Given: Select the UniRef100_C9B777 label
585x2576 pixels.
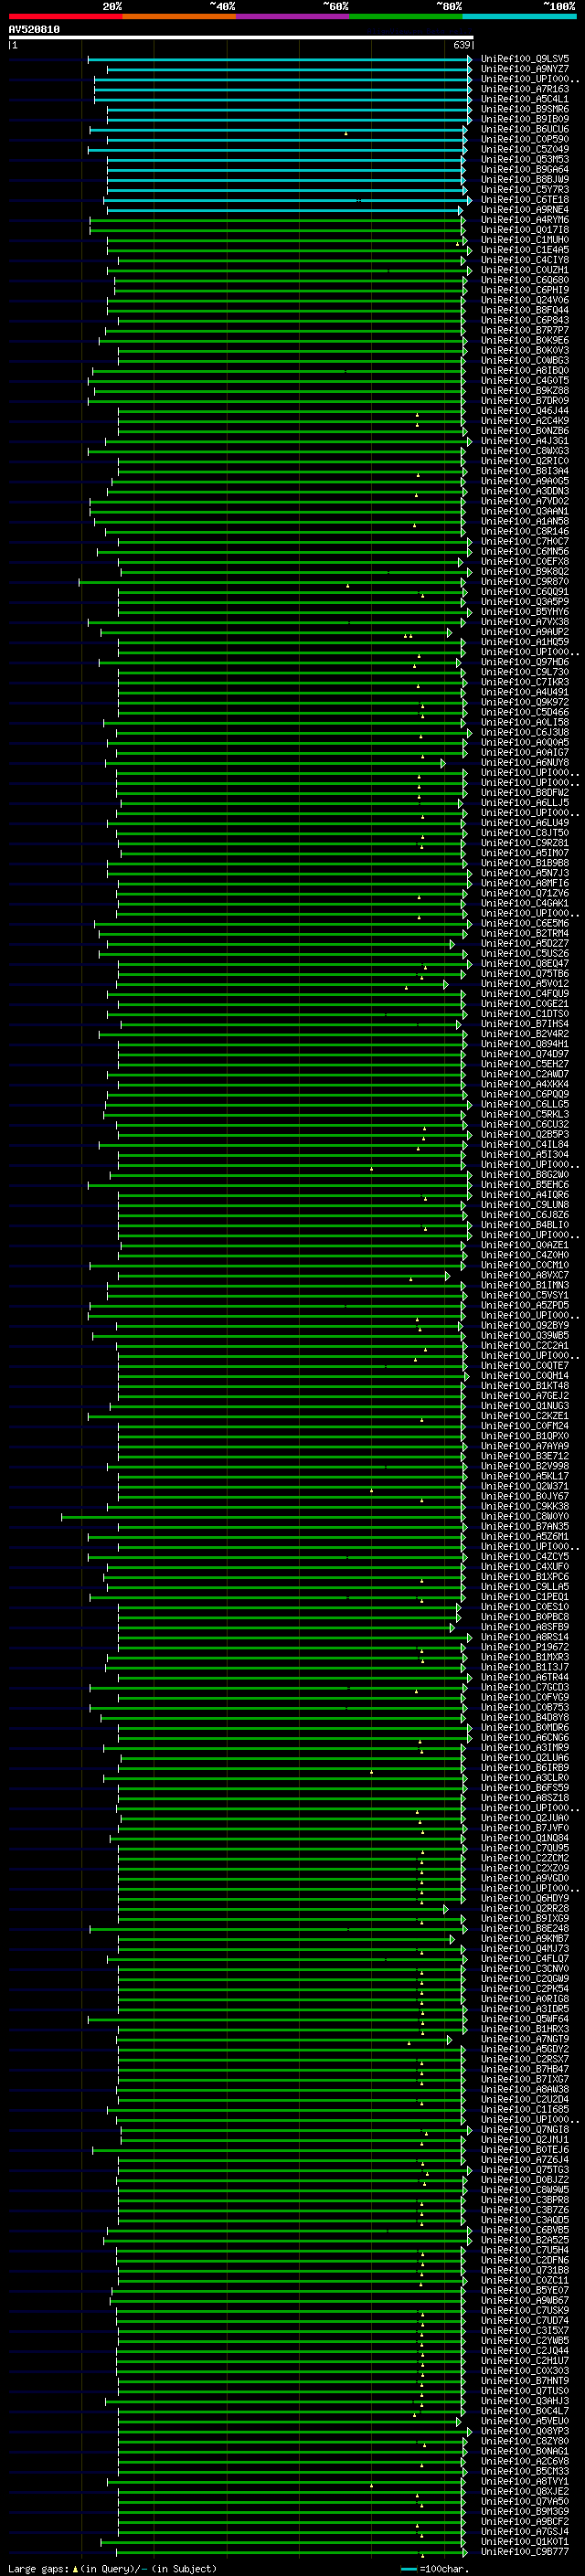Looking at the screenshot, I should point(525,2552).
